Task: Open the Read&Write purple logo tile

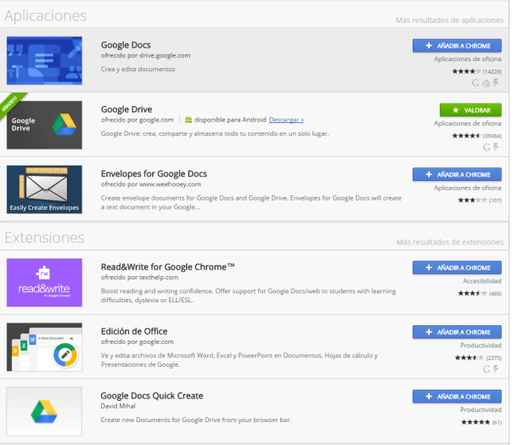Action: [x=44, y=282]
